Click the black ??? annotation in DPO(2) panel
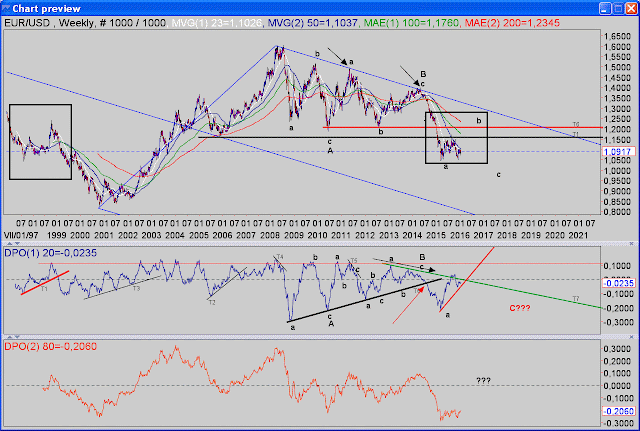The width and height of the screenshot is (640, 431). point(483,380)
